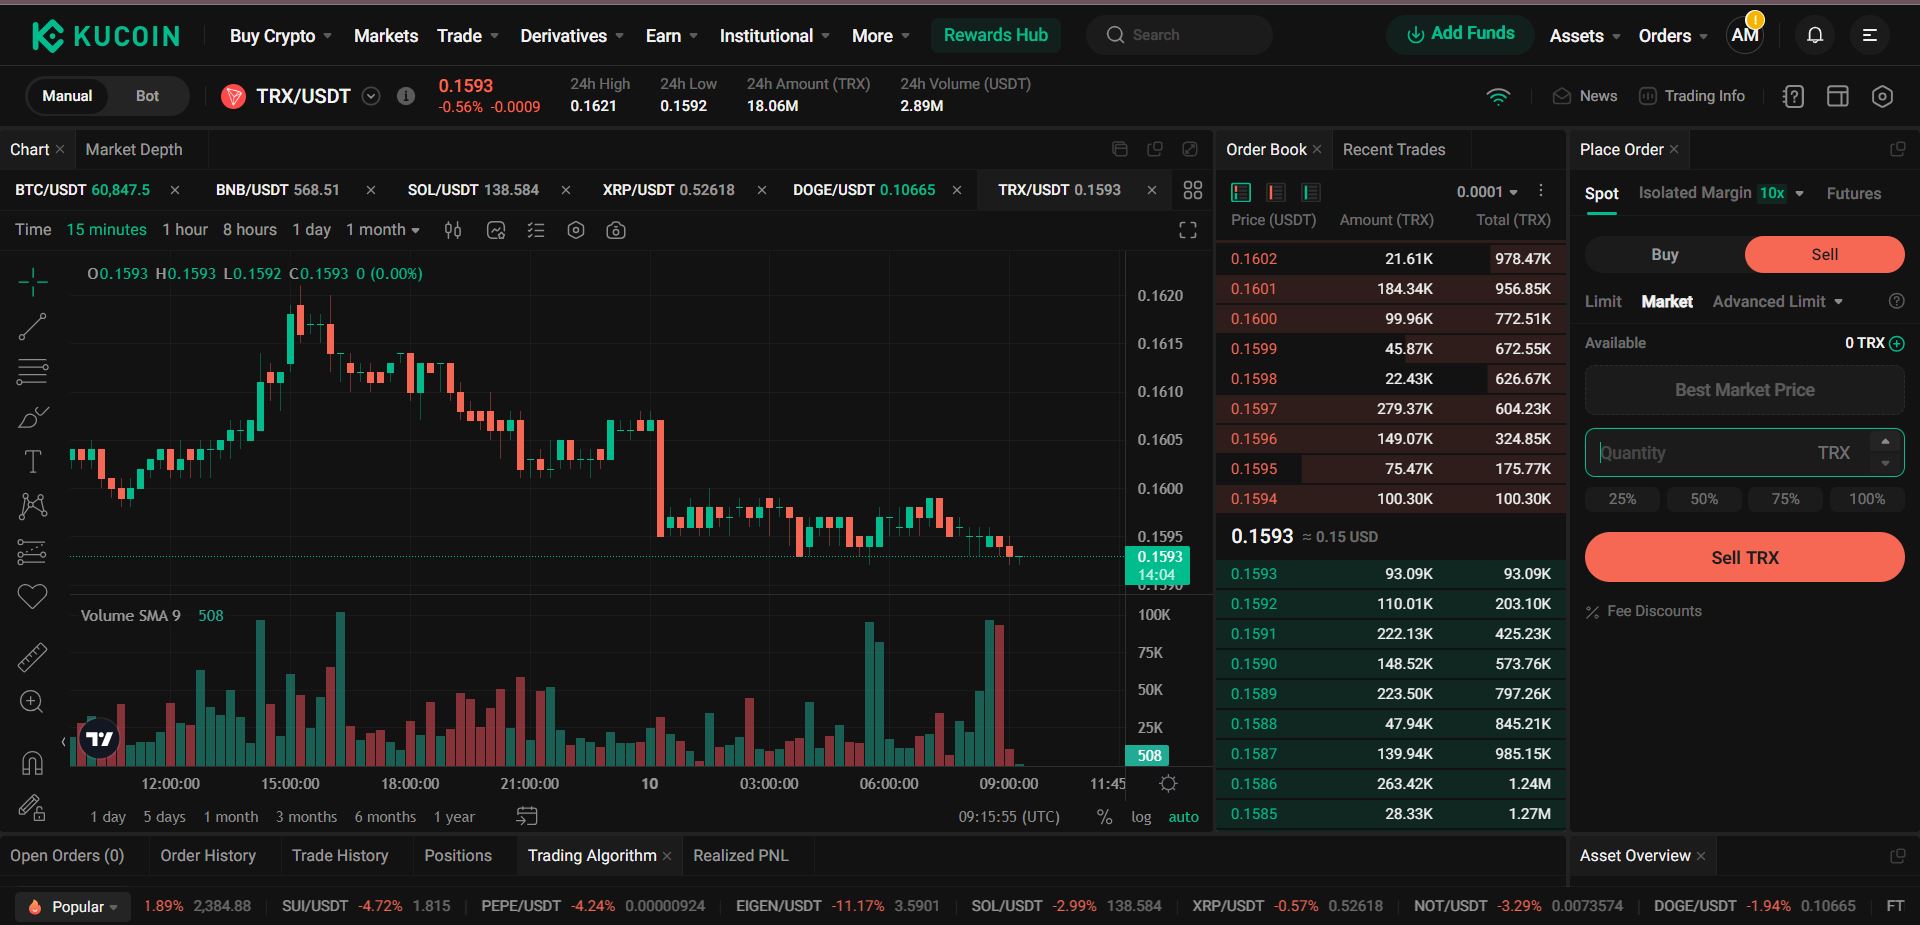Expand the Derivatives dropdown
The image size is (1920, 925).
(x=572, y=36)
